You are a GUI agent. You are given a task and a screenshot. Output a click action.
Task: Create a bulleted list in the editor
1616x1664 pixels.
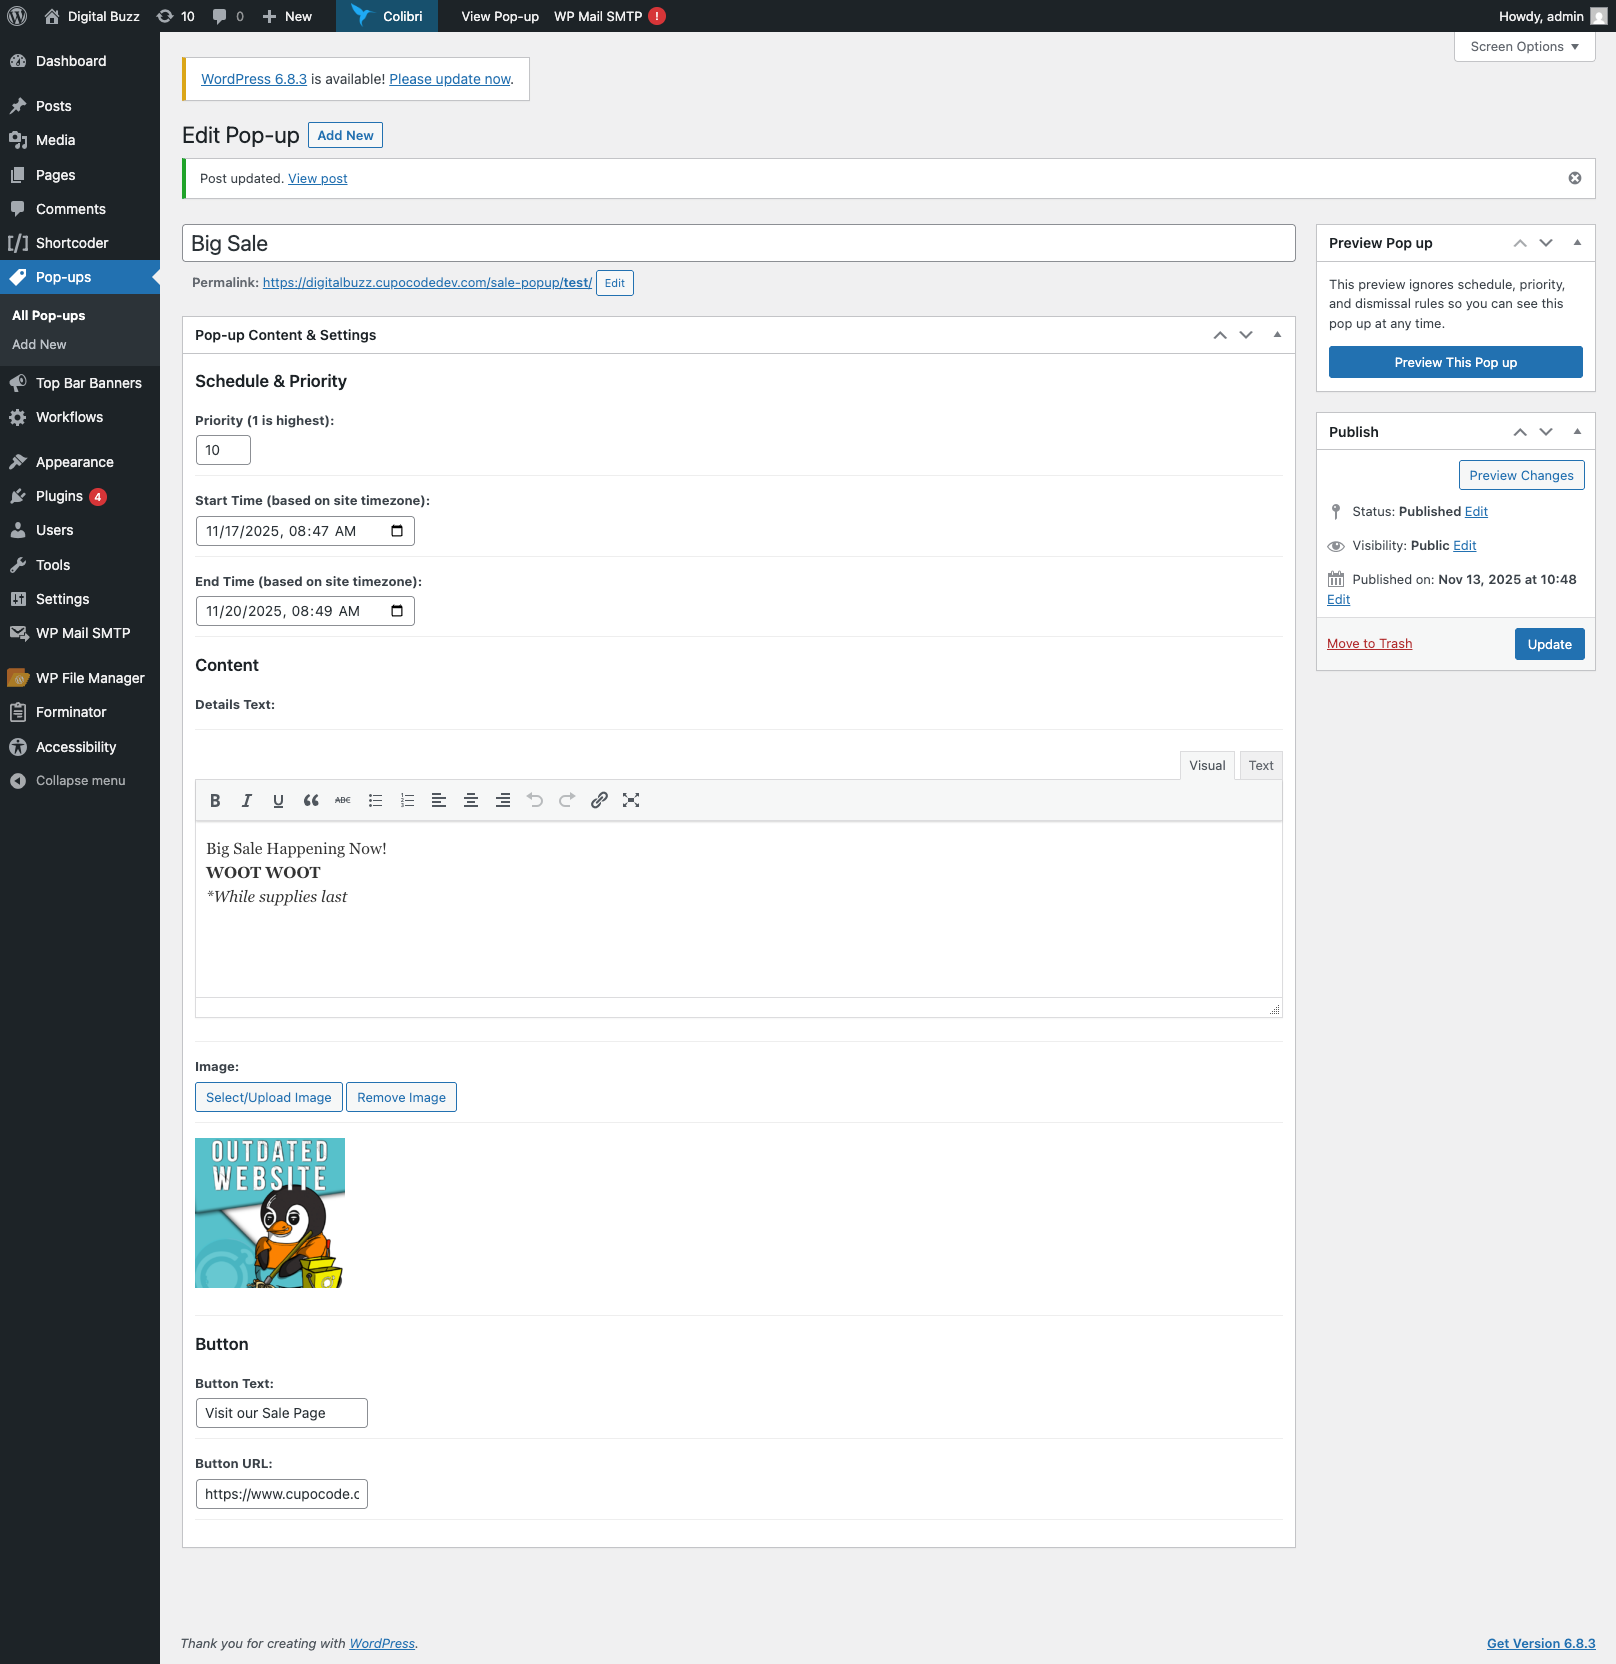click(375, 800)
